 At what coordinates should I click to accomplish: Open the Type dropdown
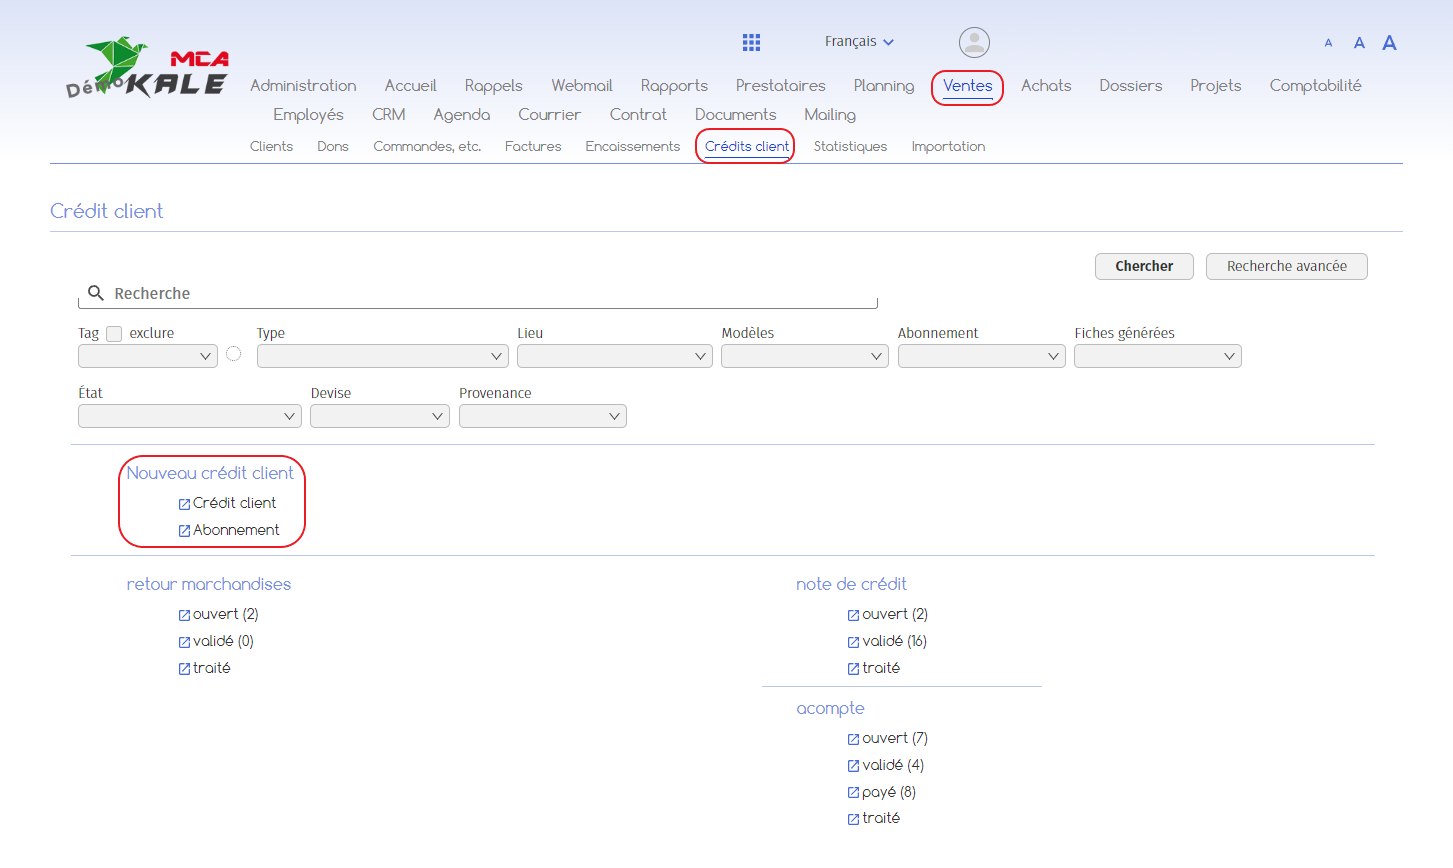(x=382, y=356)
